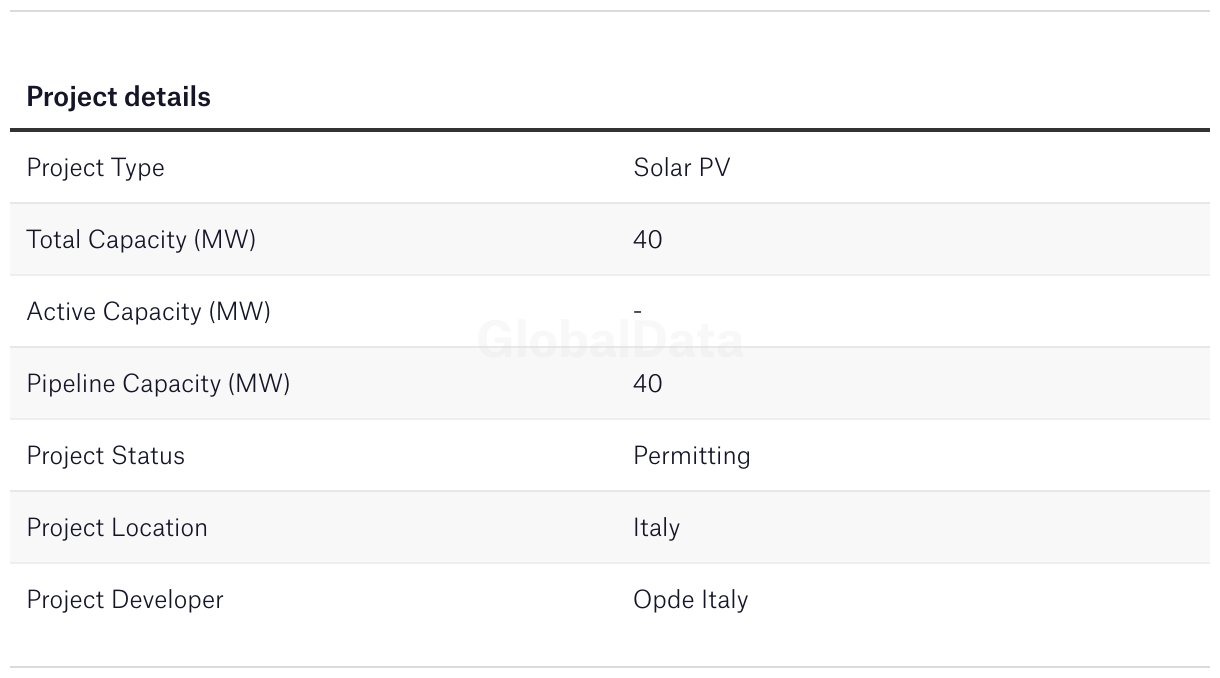The width and height of the screenshot is (1220, 678).
Task: Click the Total Capacity value 40
Action: 648,240
